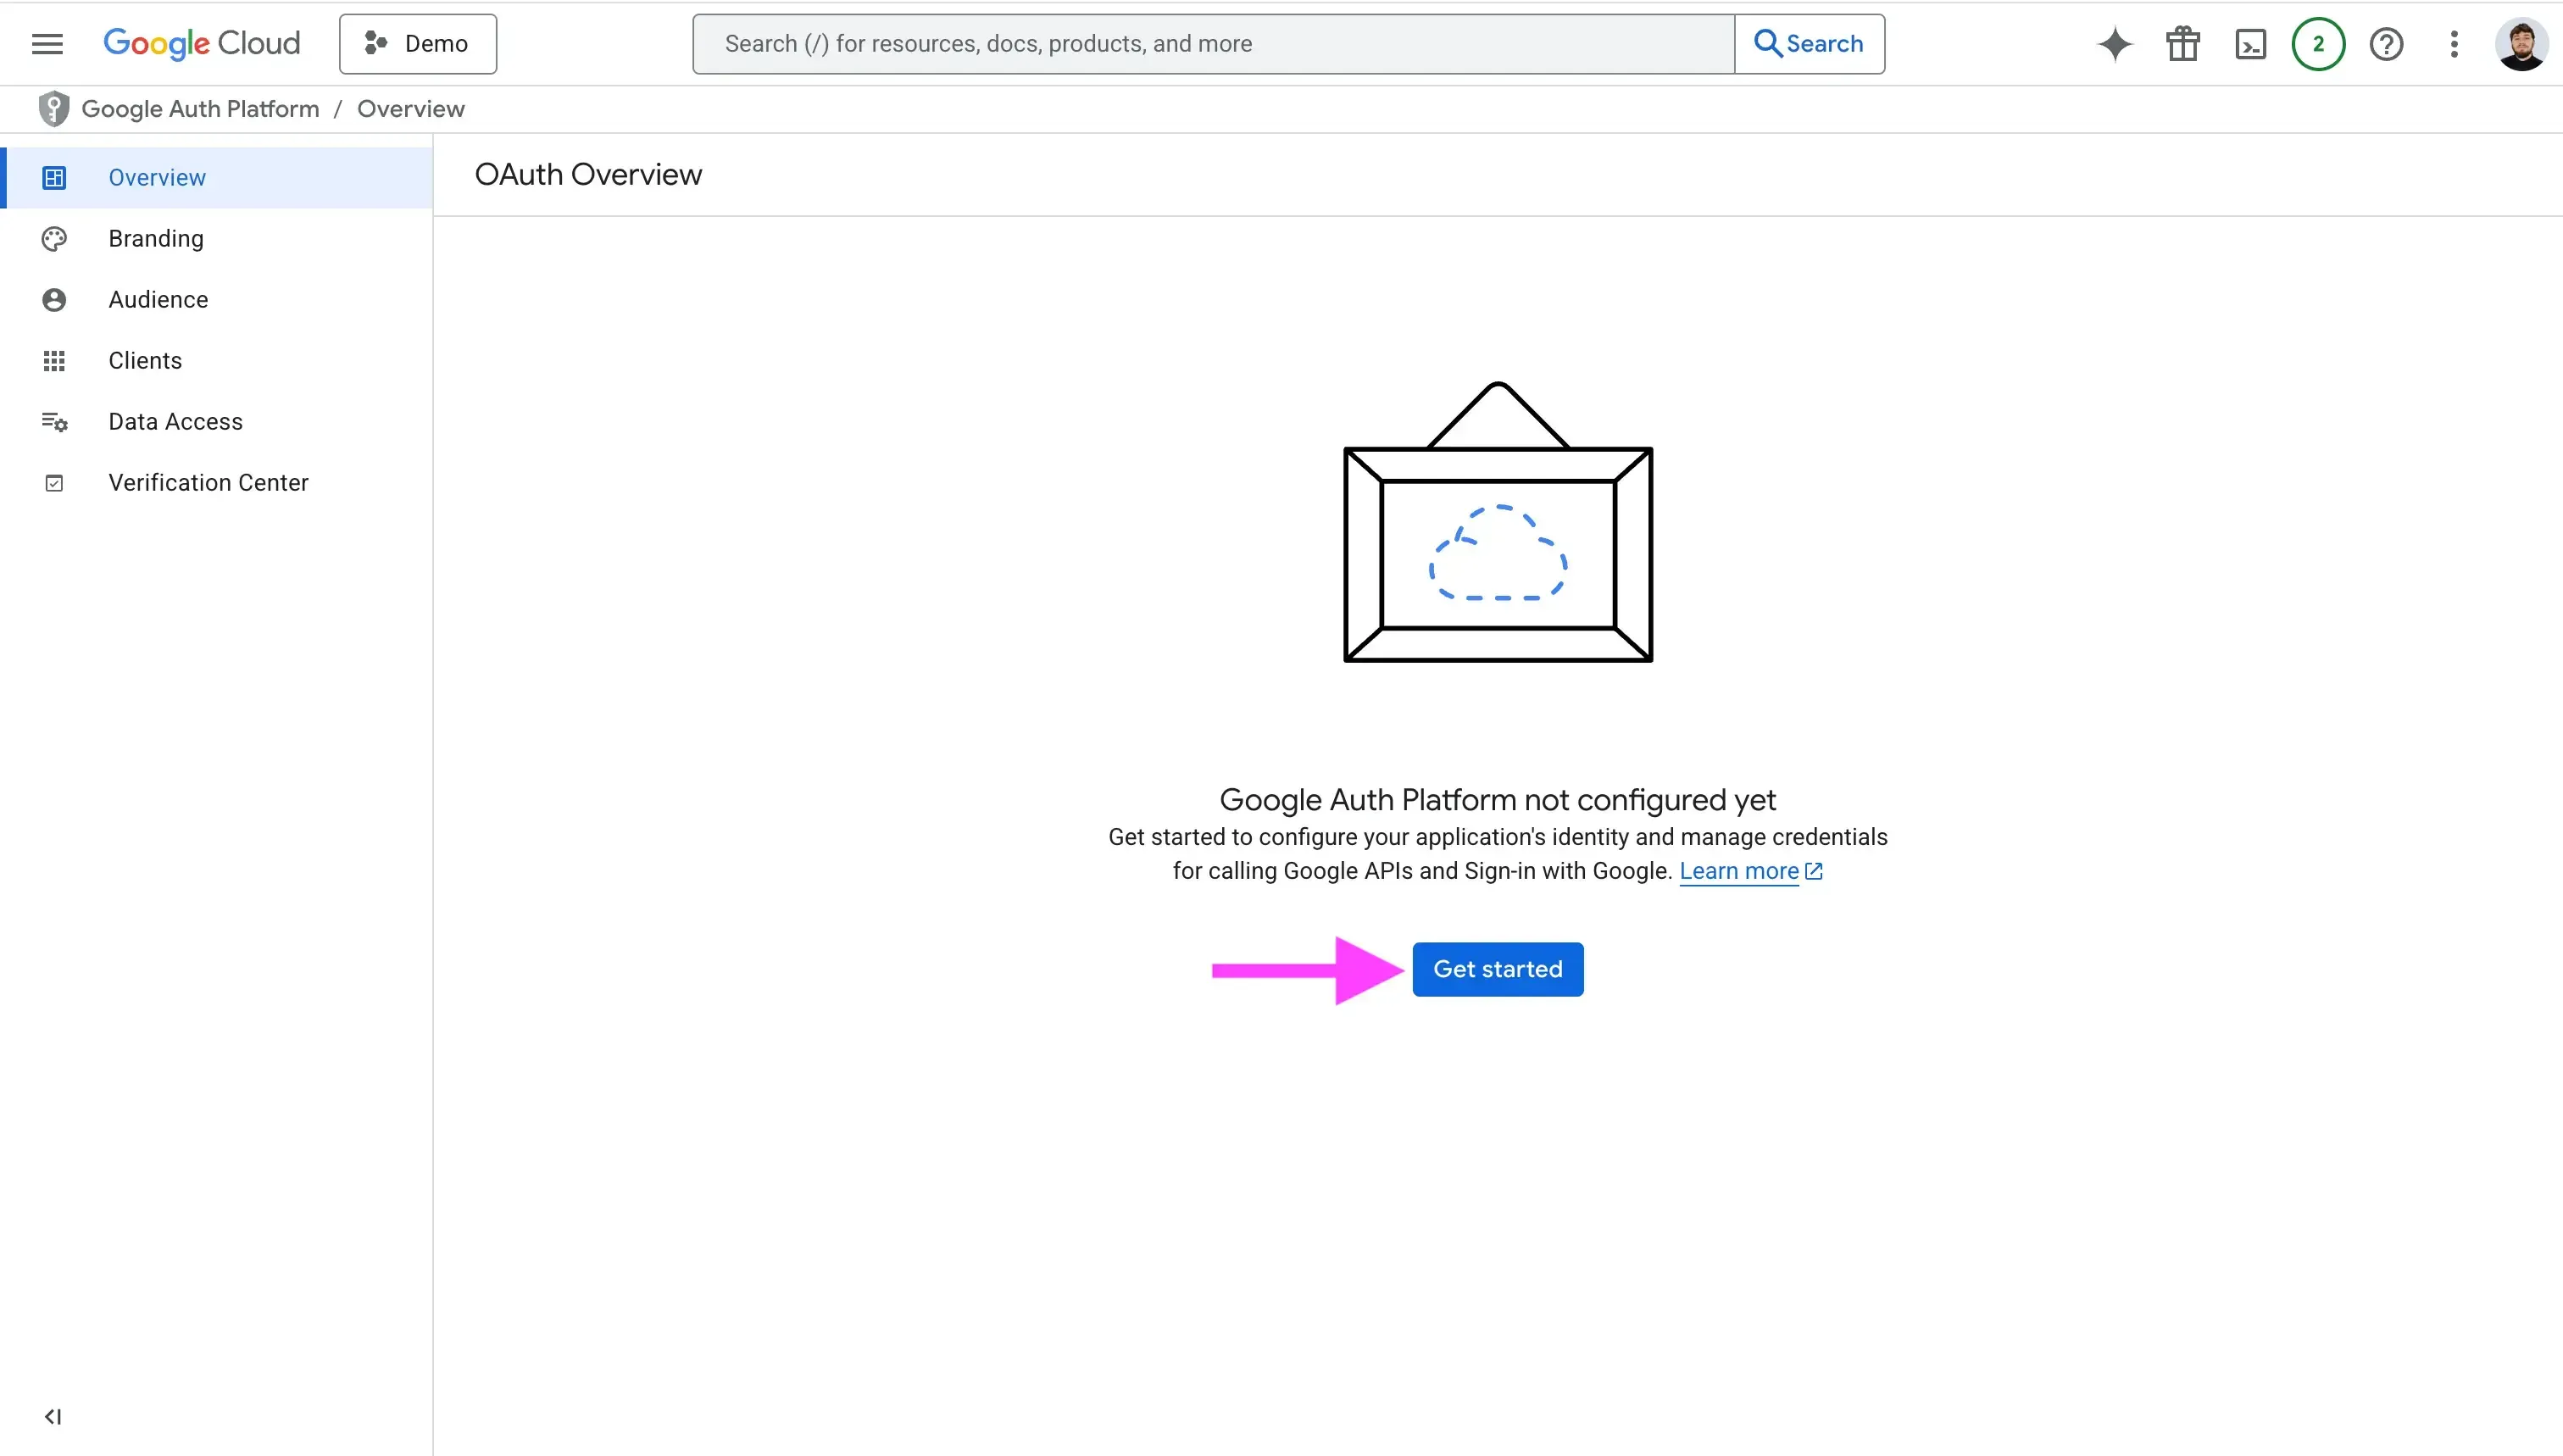Open Clients section

point(145,361)
